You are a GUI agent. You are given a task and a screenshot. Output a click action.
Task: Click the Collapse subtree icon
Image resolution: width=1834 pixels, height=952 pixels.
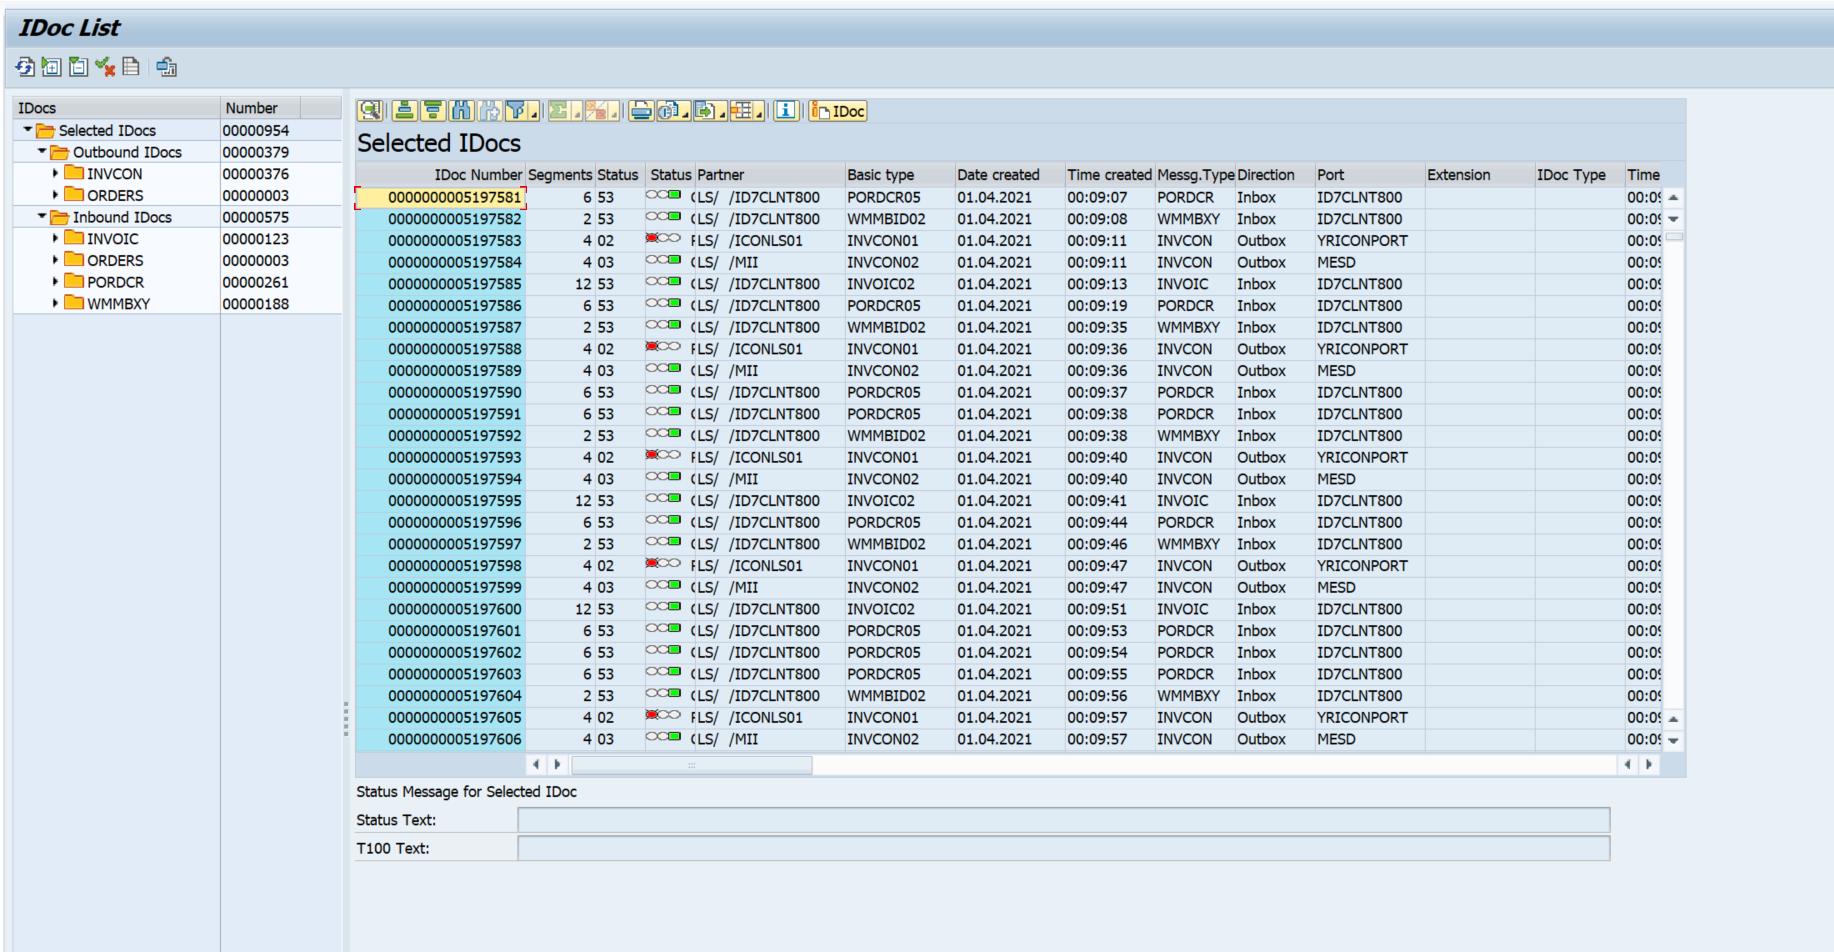pyautogui.click(x=78, y=67)
